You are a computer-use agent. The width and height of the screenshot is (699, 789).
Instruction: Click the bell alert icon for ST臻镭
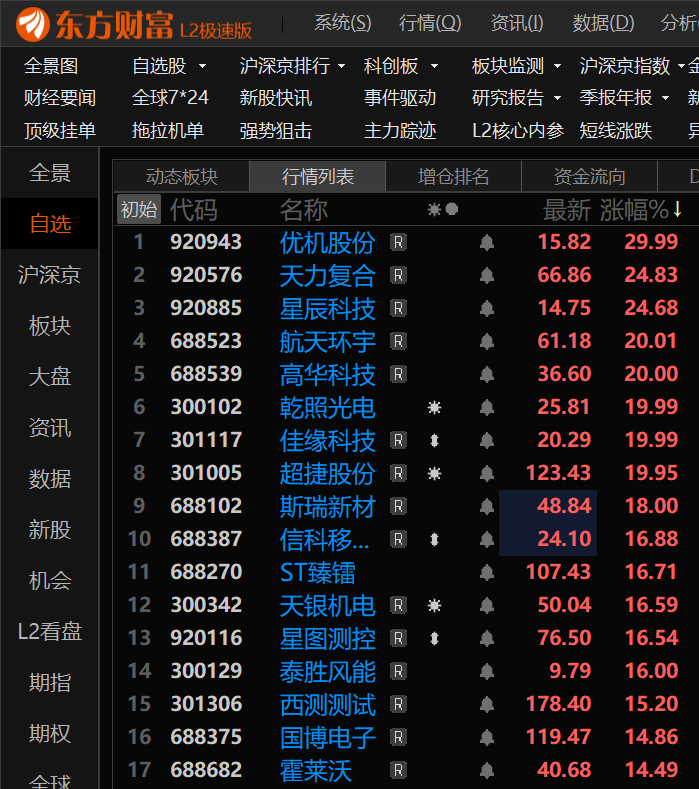(x=487, y=572)
